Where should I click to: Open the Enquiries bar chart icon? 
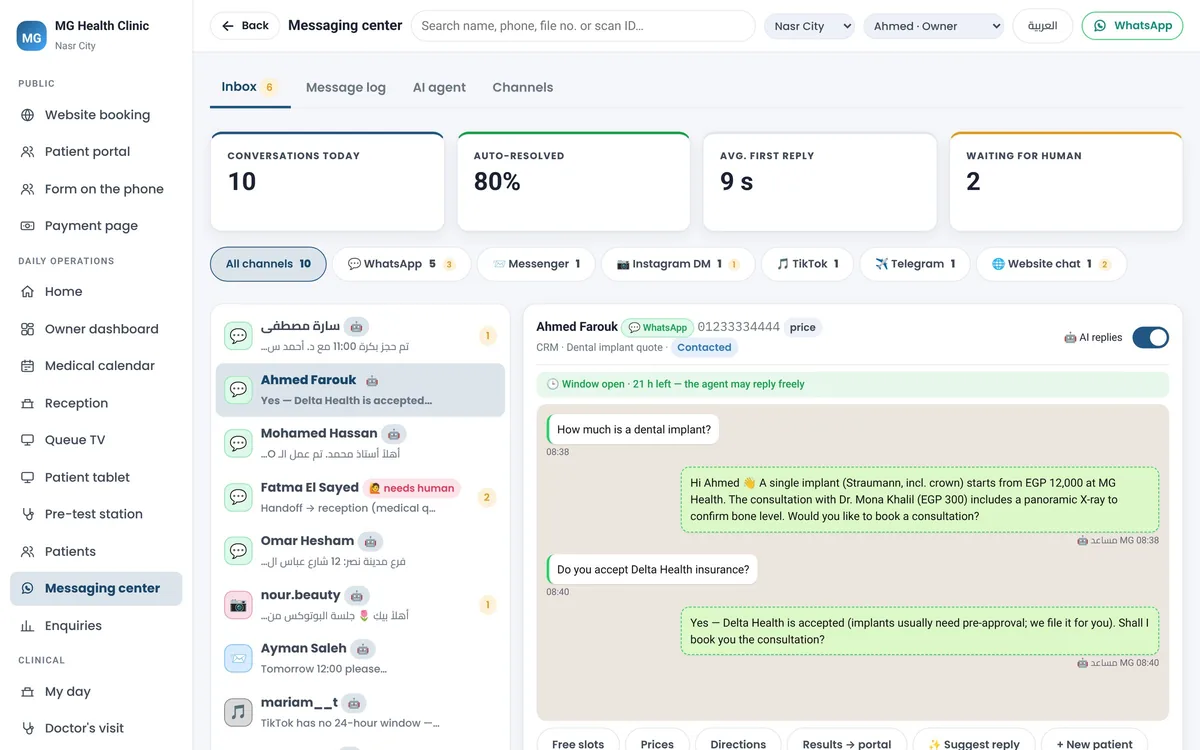(x=27, y=626)
